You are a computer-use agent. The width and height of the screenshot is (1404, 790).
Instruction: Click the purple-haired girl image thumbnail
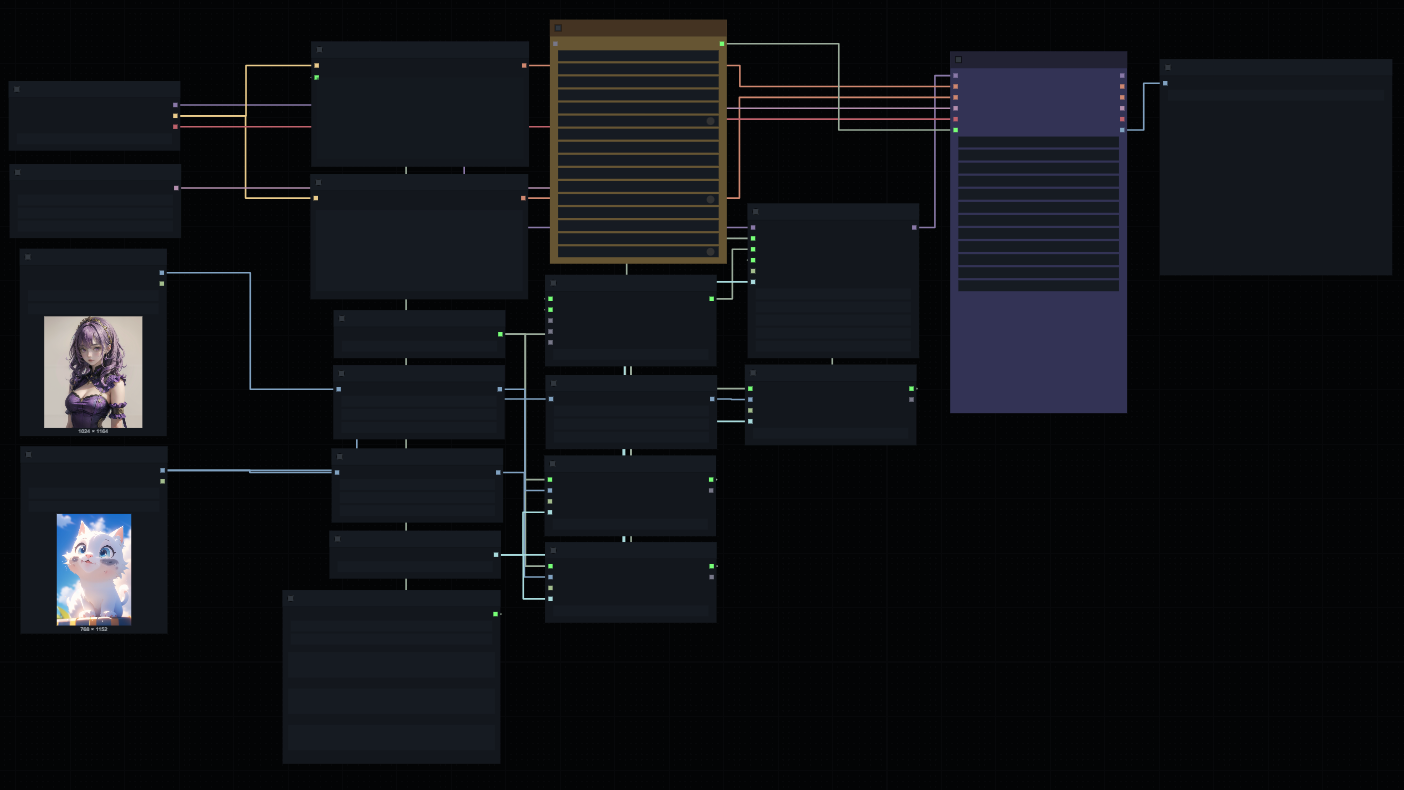93,372
